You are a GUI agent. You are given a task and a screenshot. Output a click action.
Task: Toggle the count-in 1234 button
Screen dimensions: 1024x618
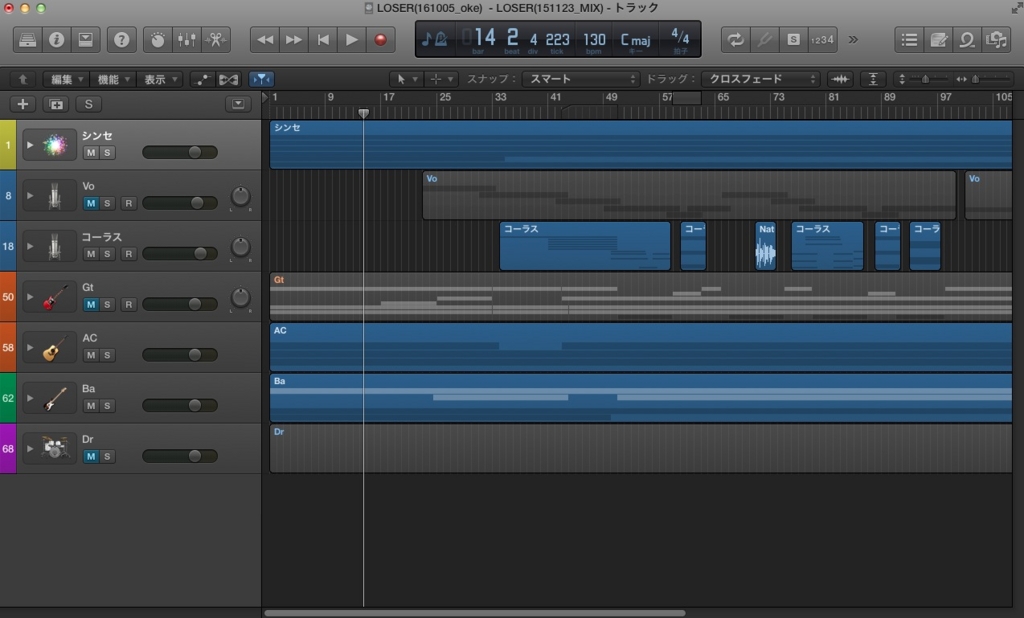pos(822,40)
